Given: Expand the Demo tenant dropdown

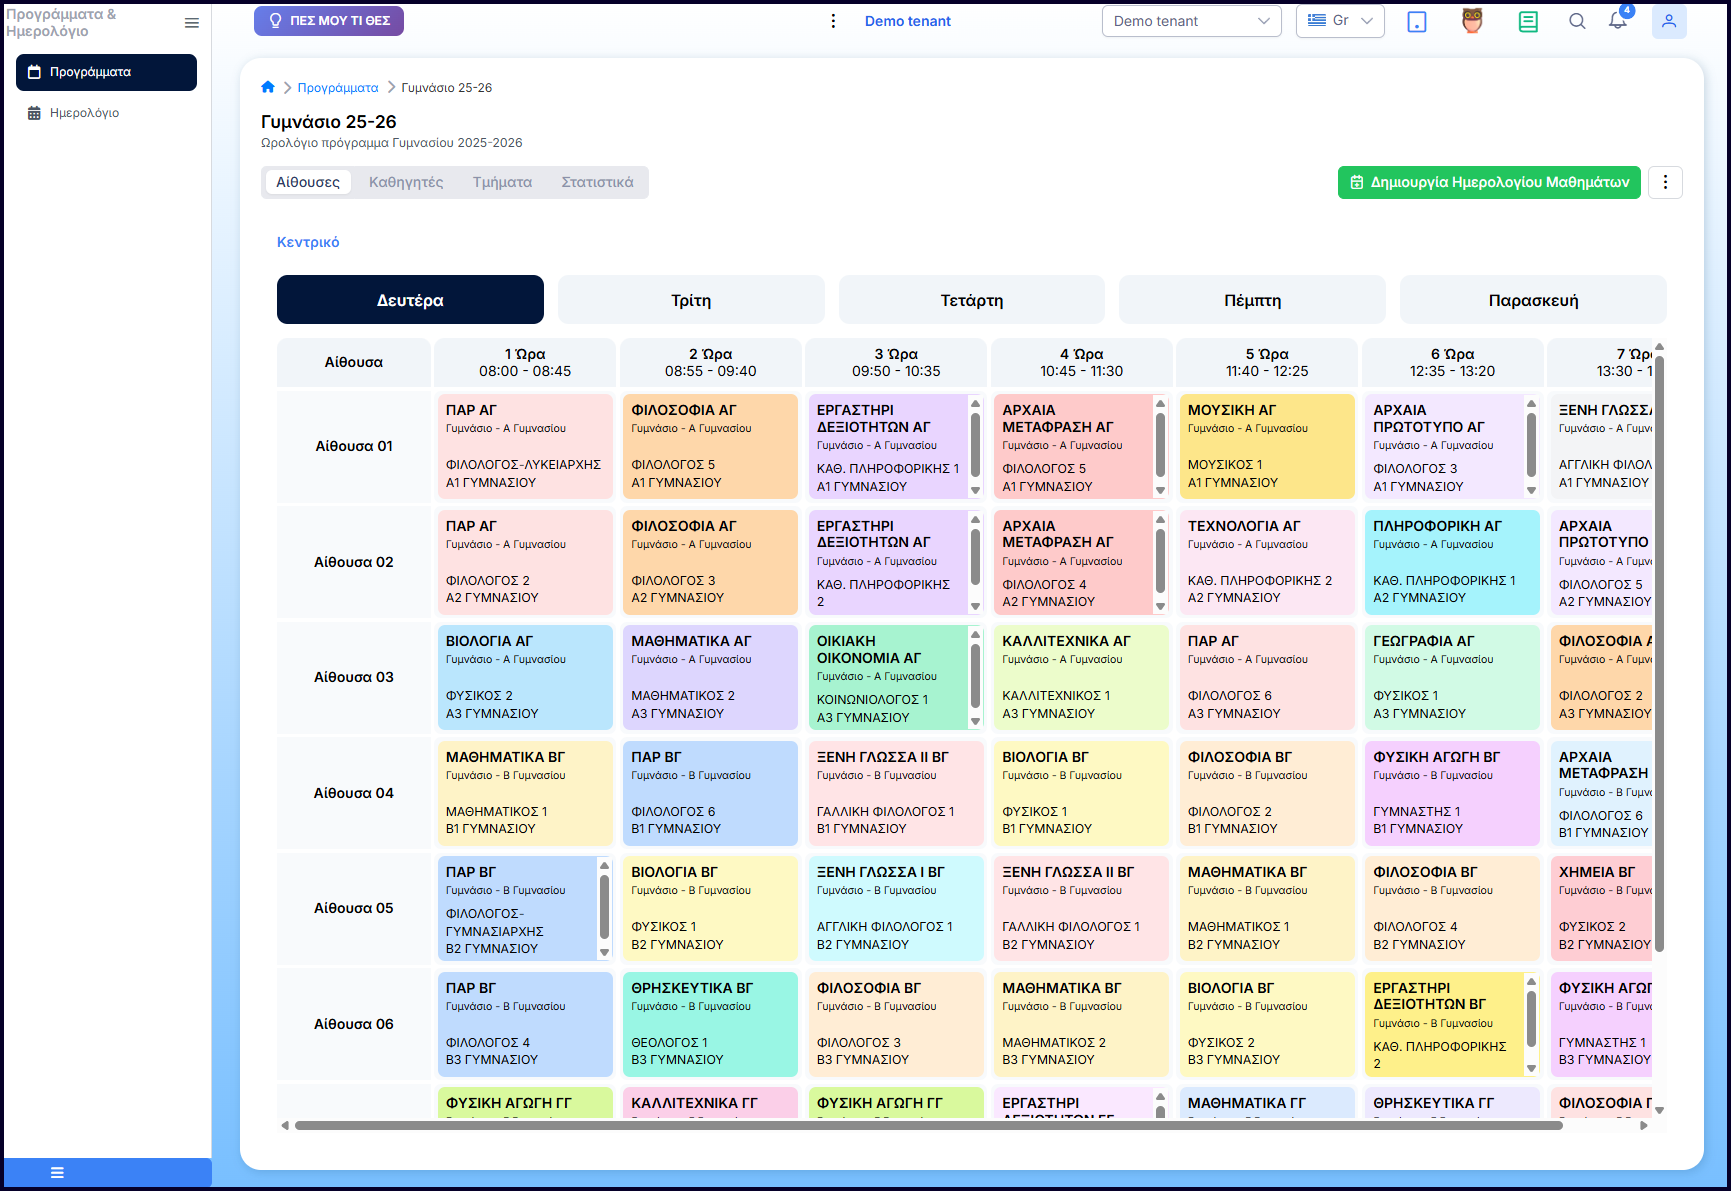Looking at the screenshot, I should (1191, 21).
